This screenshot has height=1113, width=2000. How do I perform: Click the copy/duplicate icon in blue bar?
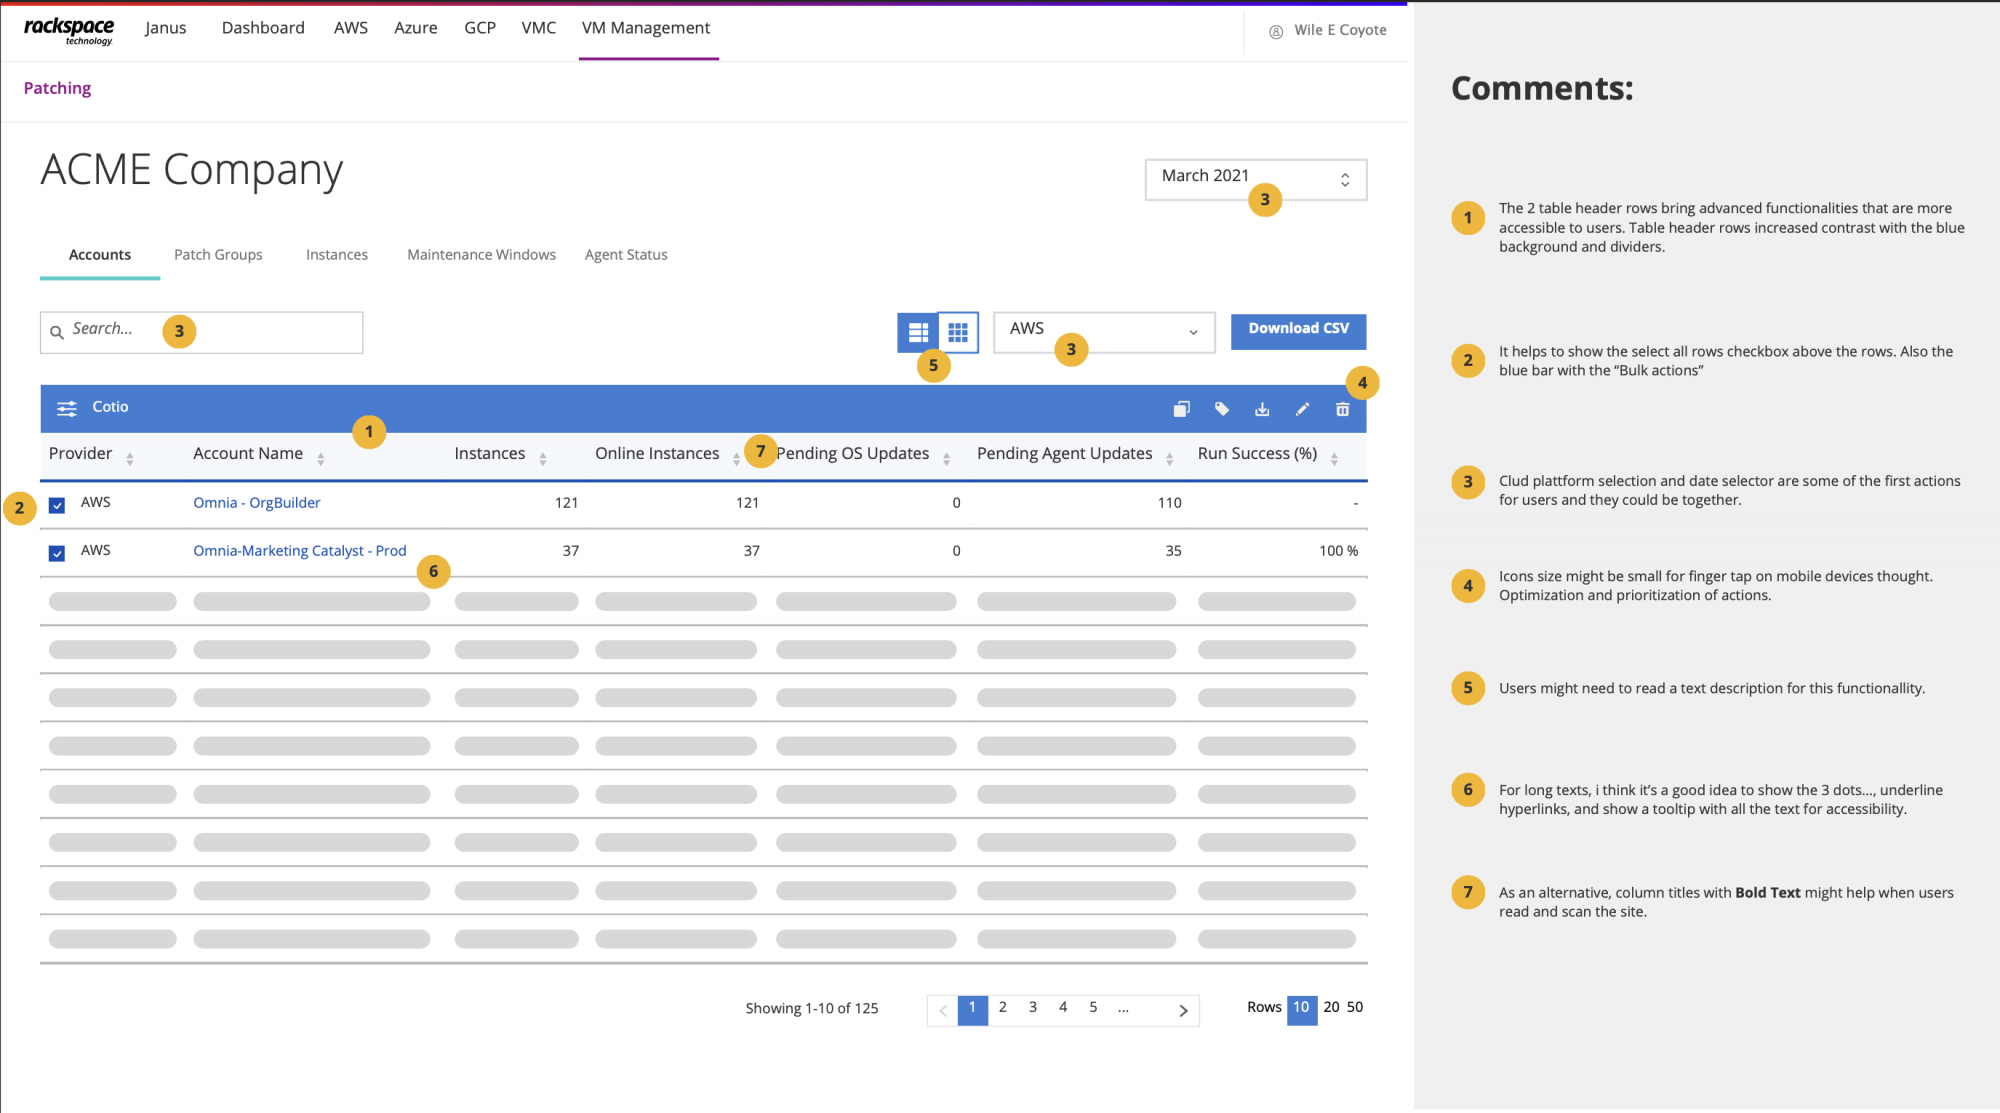[x=1181, y=409]
